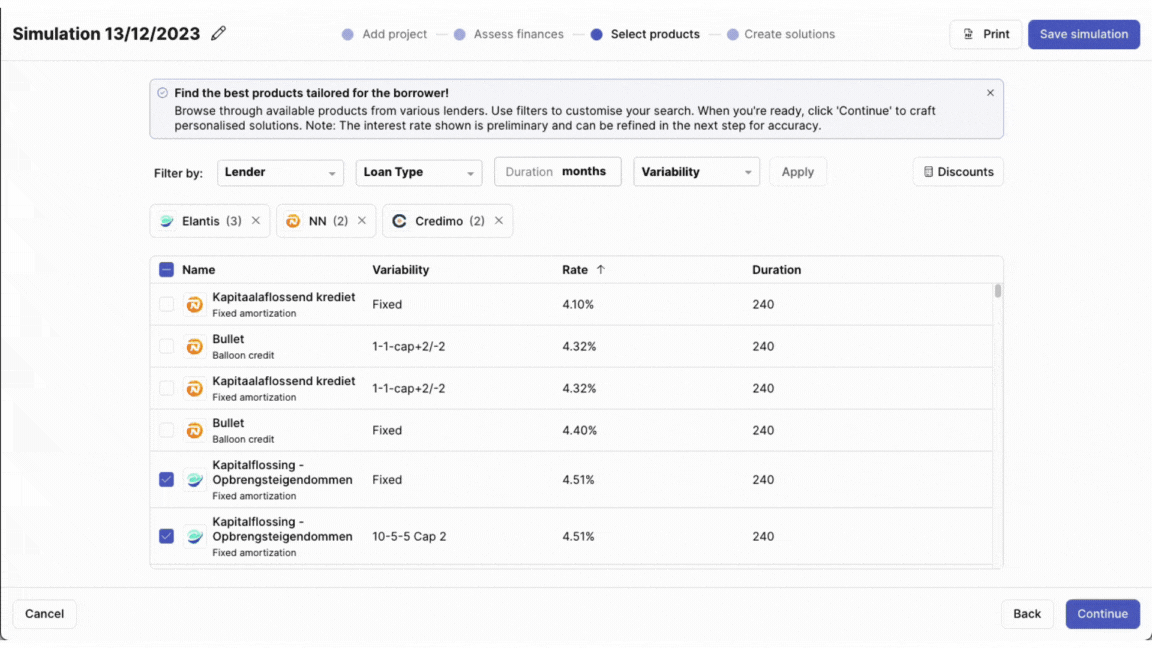Go to the Assess finances step

(508, 35)
